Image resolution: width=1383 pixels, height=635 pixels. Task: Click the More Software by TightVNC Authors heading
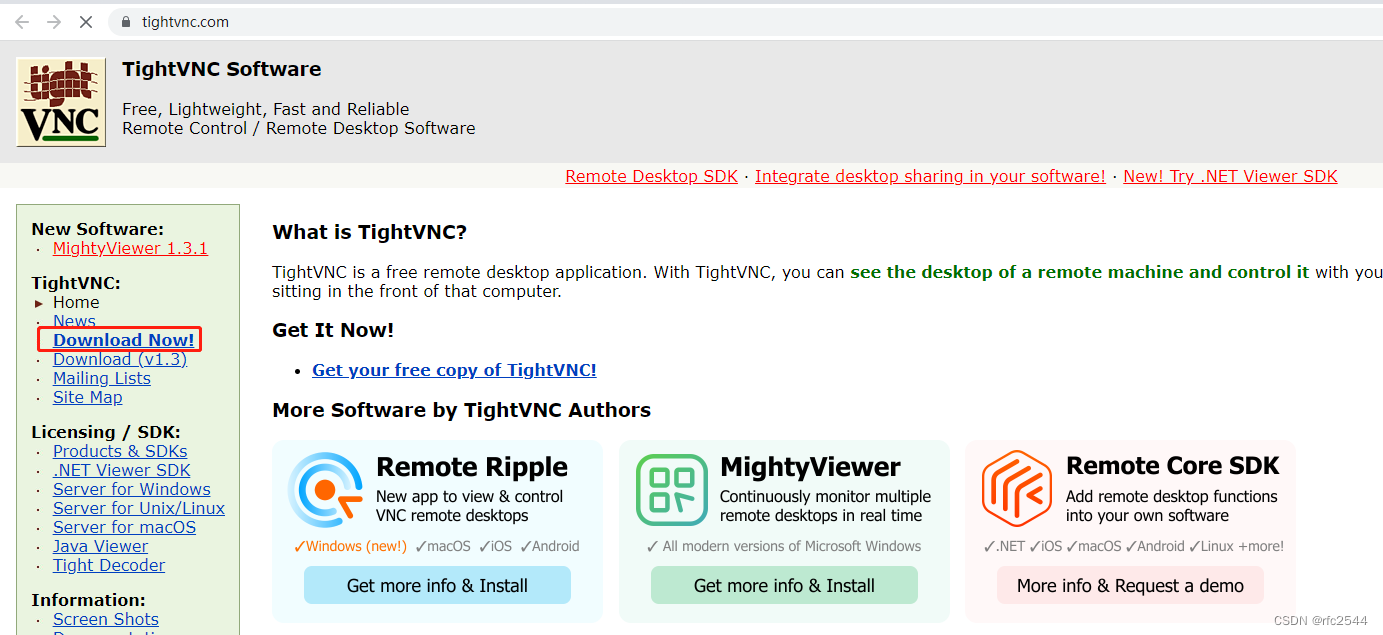[462, 410]
